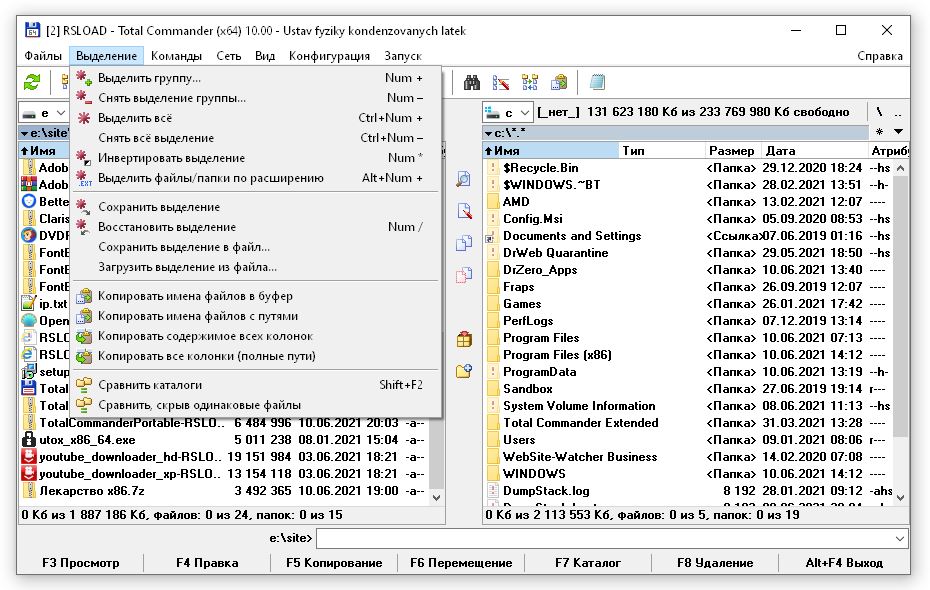
Task: Choose Сохранить выделение в файл...
Action: coord(256,247)
